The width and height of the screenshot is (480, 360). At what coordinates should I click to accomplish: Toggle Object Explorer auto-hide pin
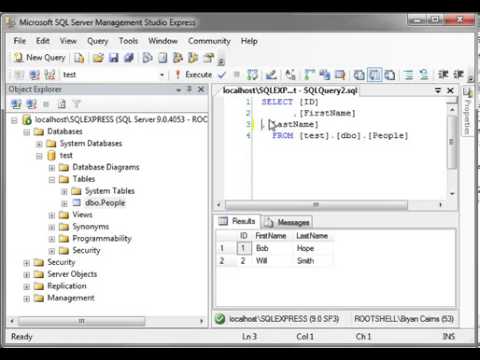[x=189, y=89]
